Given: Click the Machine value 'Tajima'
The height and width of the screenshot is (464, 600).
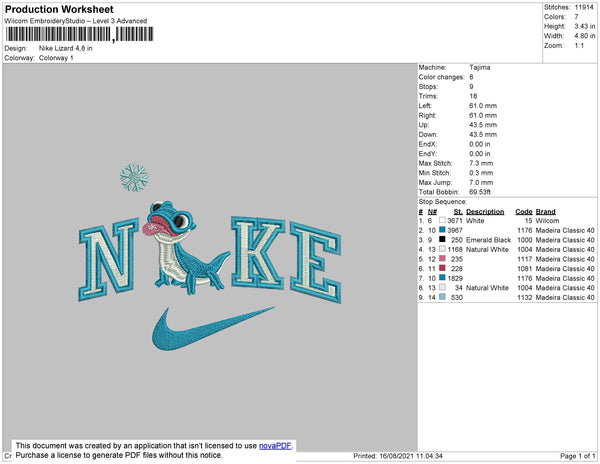Looking at the screenshot, I should click(480, 67).
